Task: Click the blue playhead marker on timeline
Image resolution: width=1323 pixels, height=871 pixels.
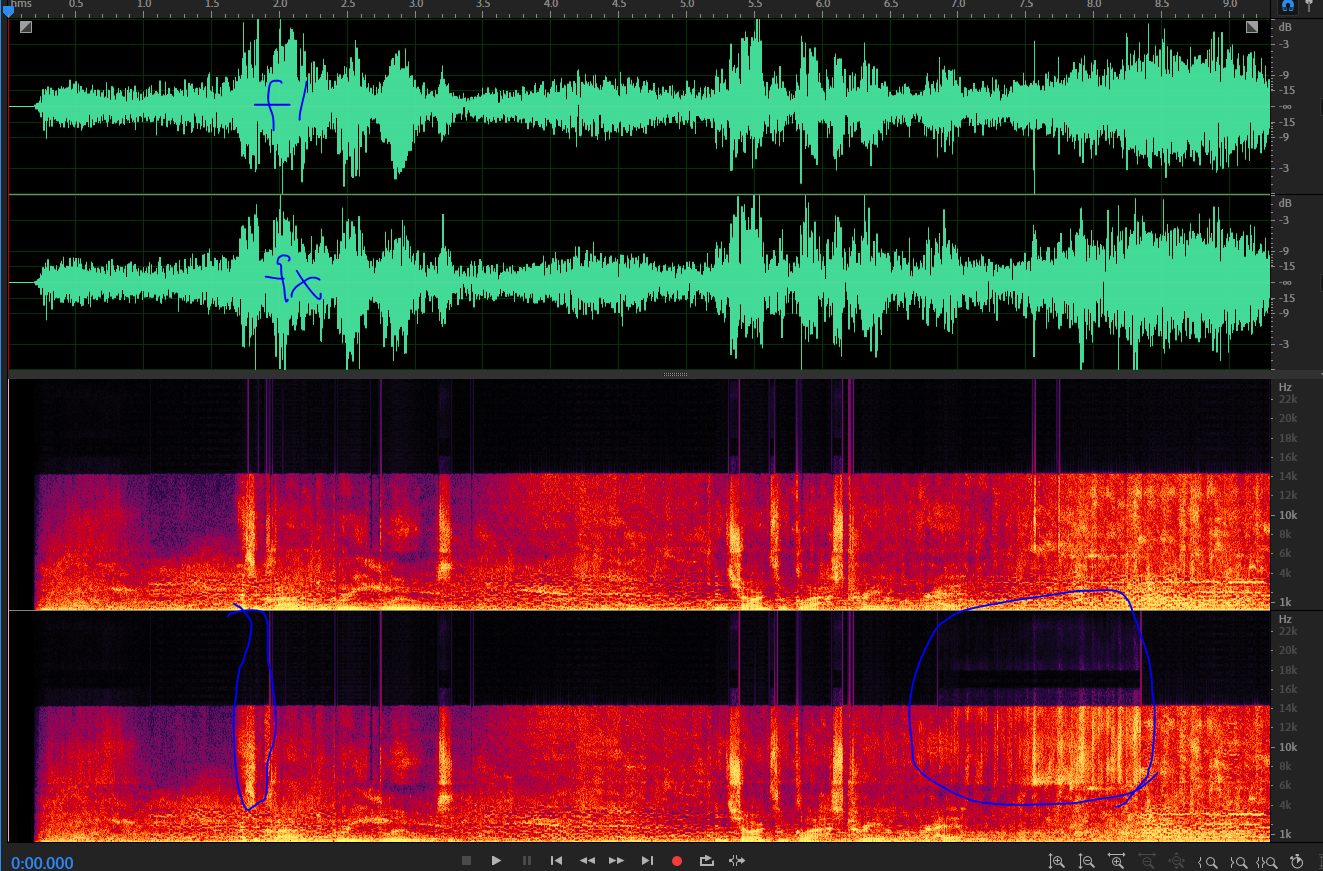Action: 9,9
